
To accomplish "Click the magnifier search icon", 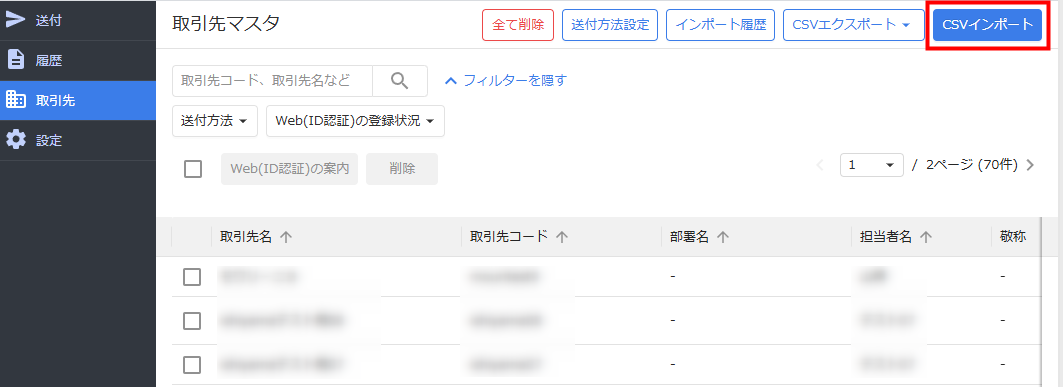I will coord(400,81).
